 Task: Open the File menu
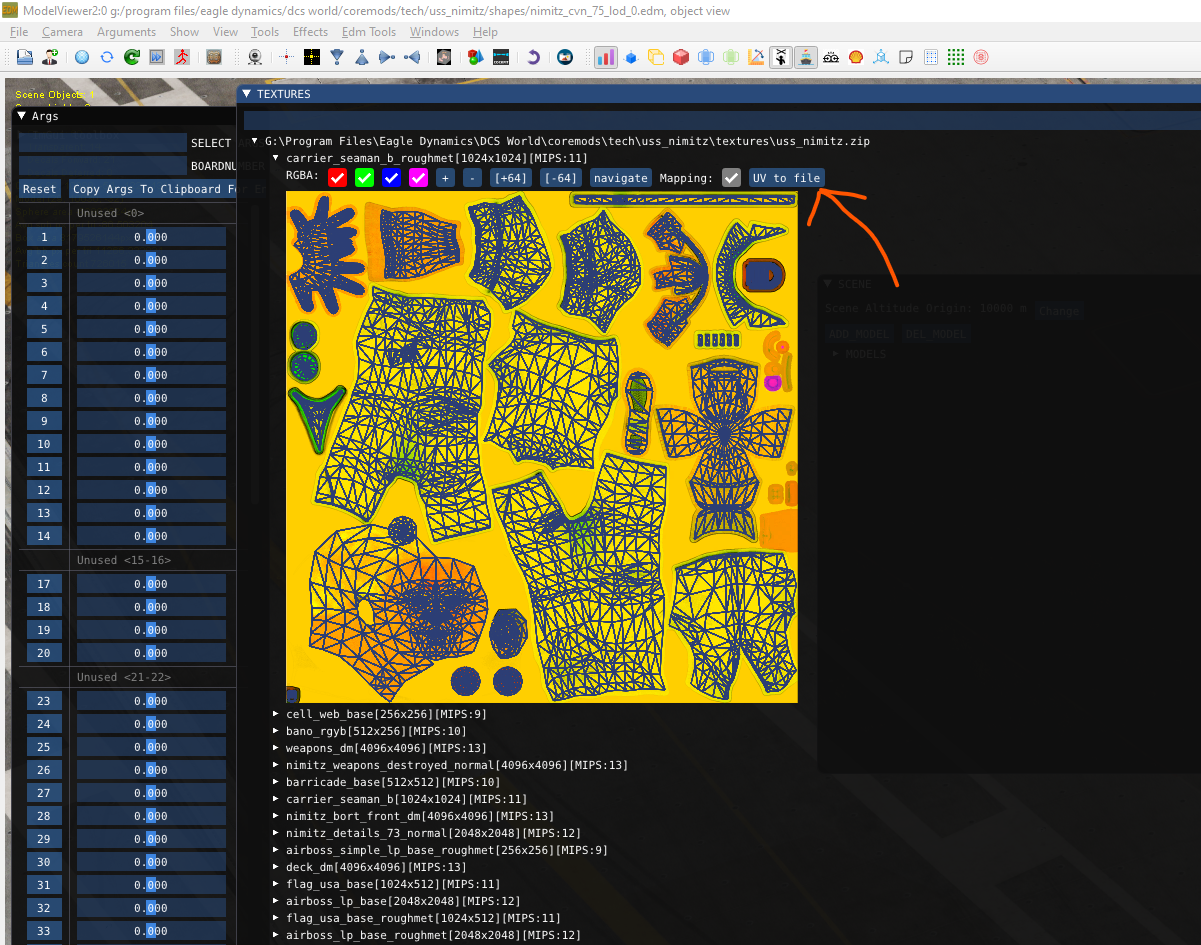19,32
